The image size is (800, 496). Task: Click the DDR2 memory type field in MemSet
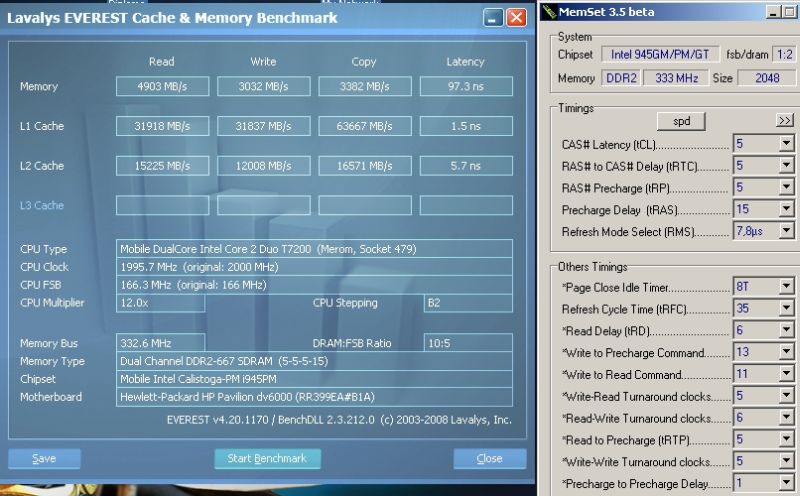click(x=621, y=78)
